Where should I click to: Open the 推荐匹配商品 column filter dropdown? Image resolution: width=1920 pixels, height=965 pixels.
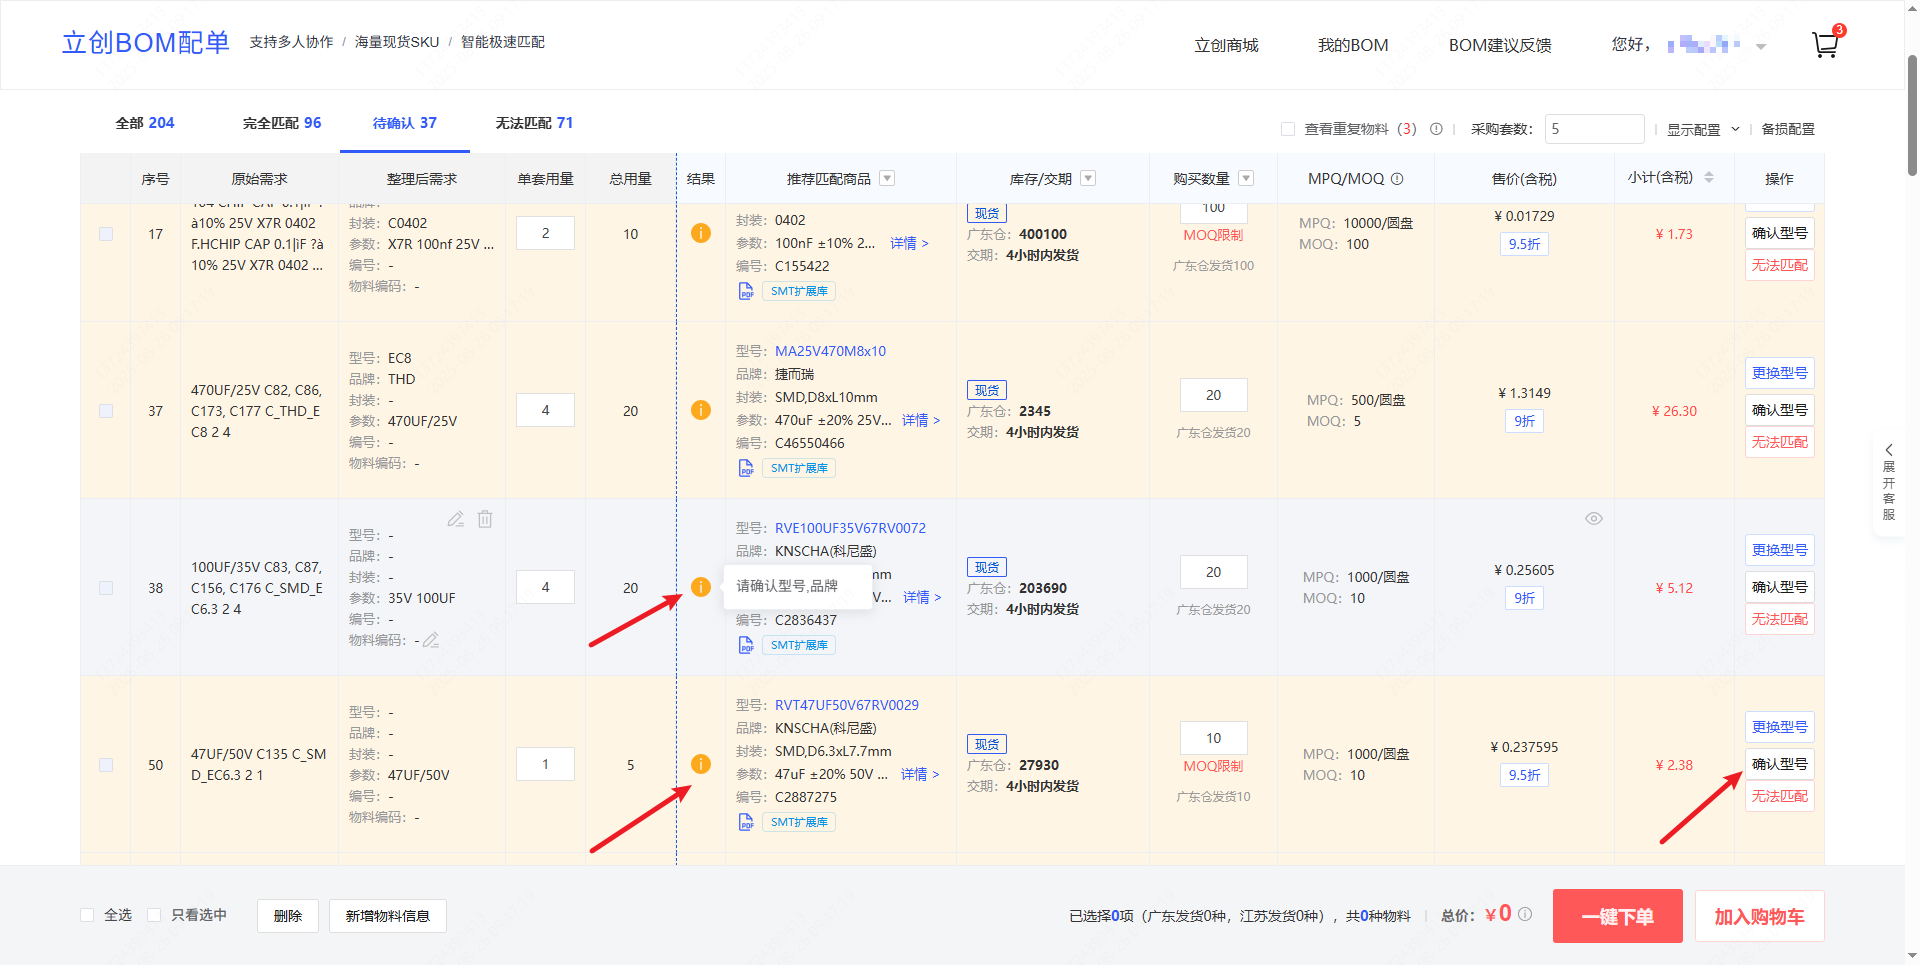point(887,179)
